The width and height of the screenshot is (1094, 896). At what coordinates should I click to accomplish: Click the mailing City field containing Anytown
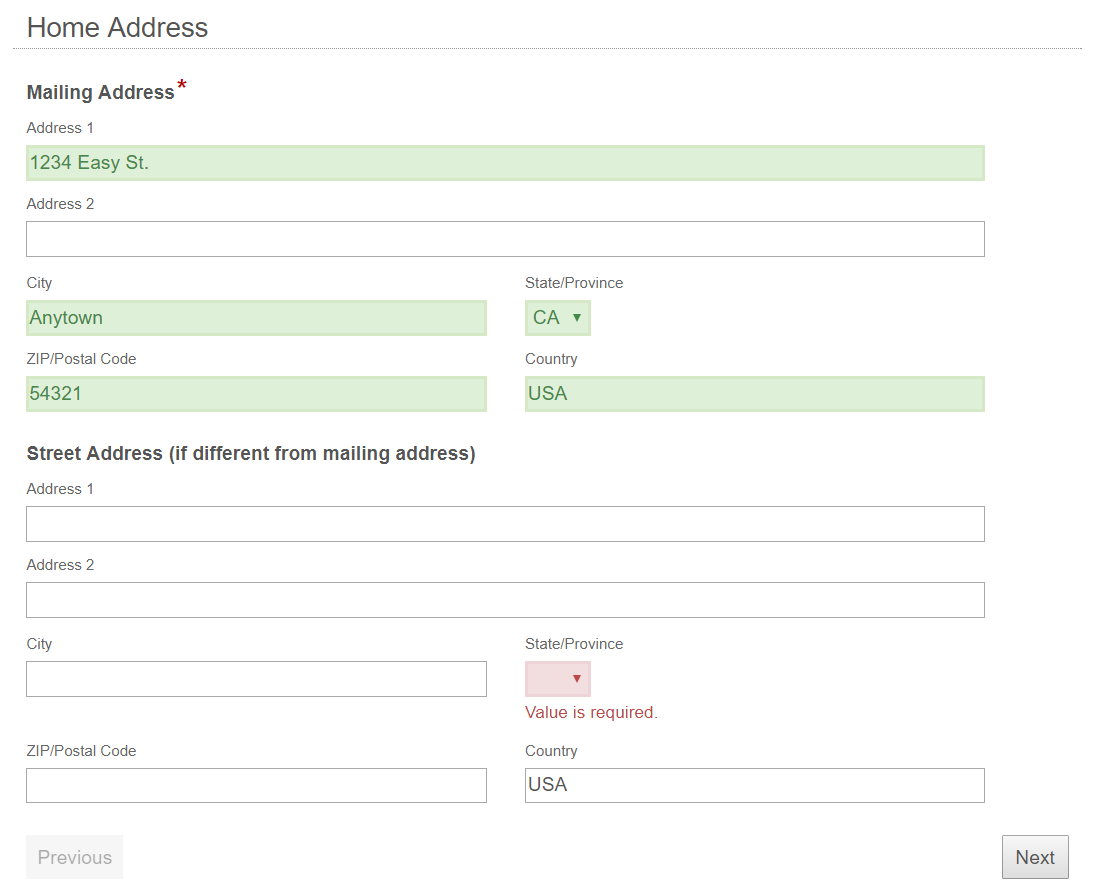[256, 318]
